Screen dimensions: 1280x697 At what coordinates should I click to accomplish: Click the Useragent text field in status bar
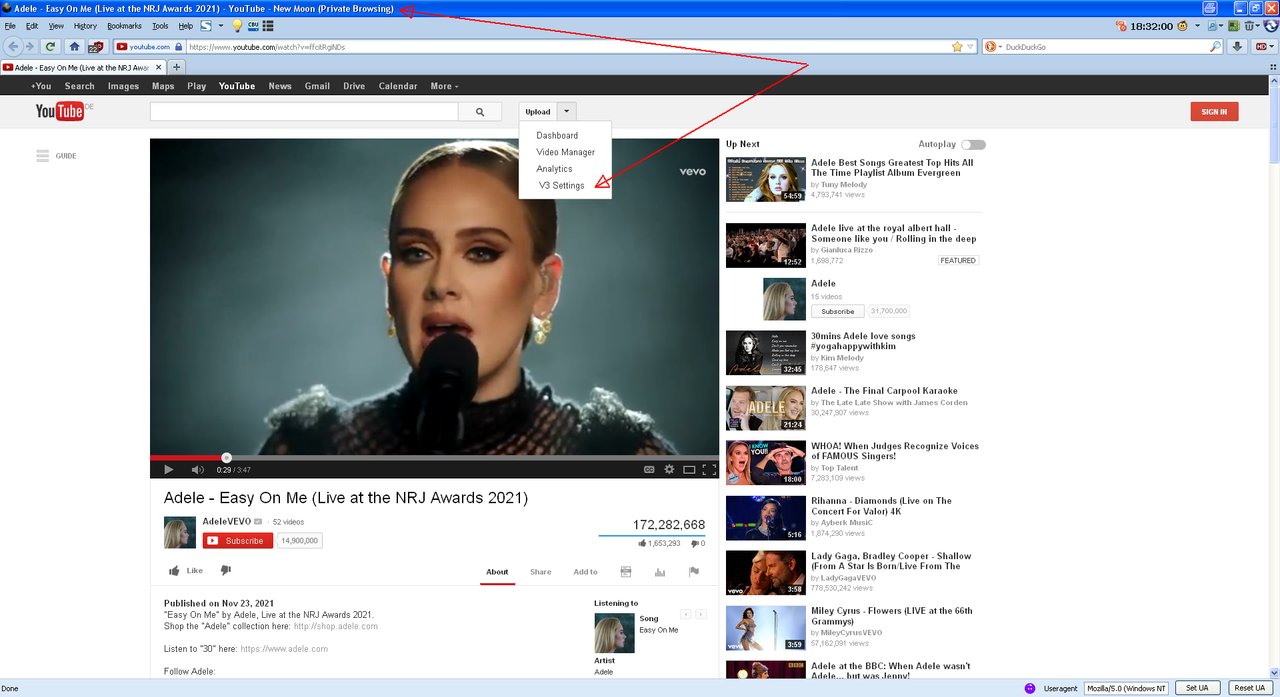tap(1127, 688)
